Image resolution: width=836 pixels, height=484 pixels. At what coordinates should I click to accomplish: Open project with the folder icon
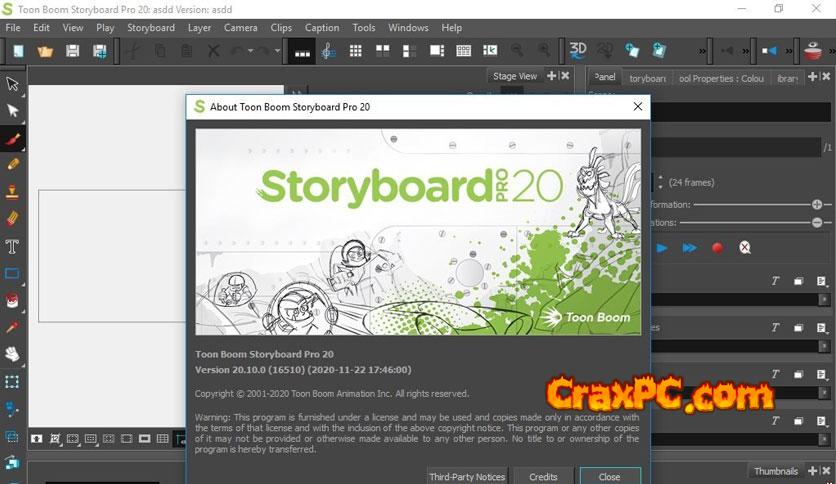pos(43,50)
